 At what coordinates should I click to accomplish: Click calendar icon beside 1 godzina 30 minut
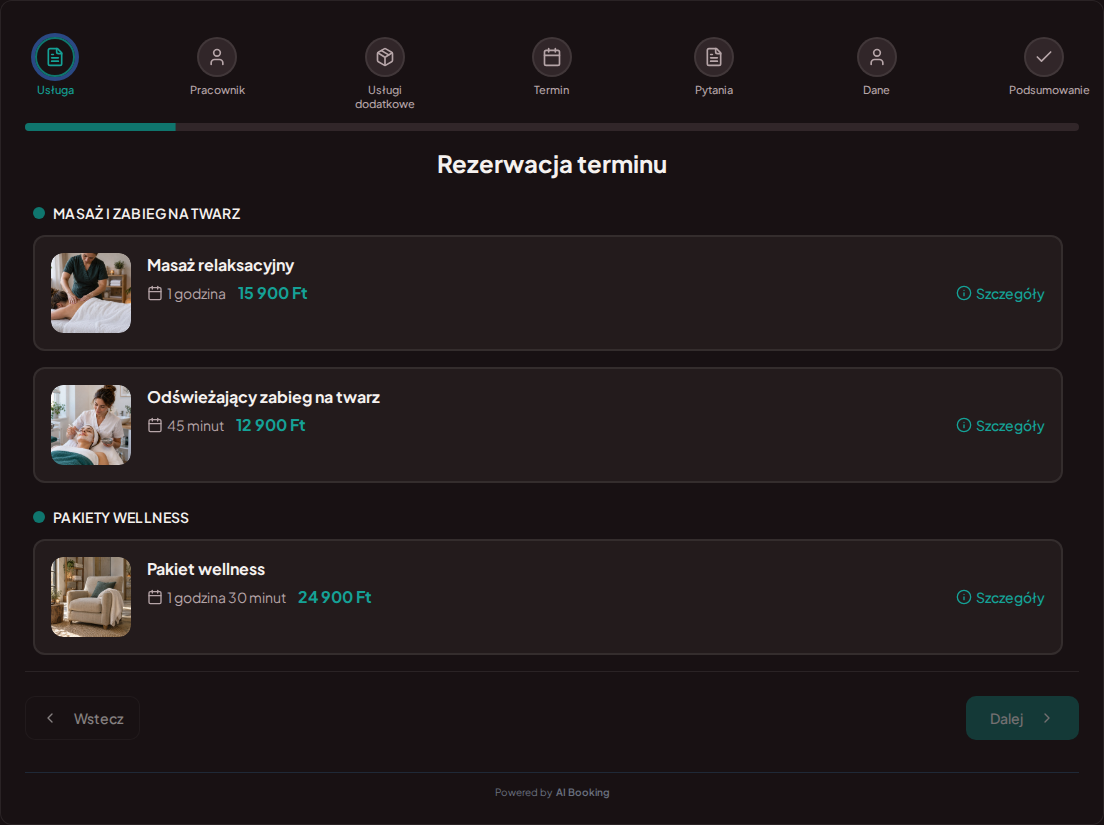coord(155,597)
